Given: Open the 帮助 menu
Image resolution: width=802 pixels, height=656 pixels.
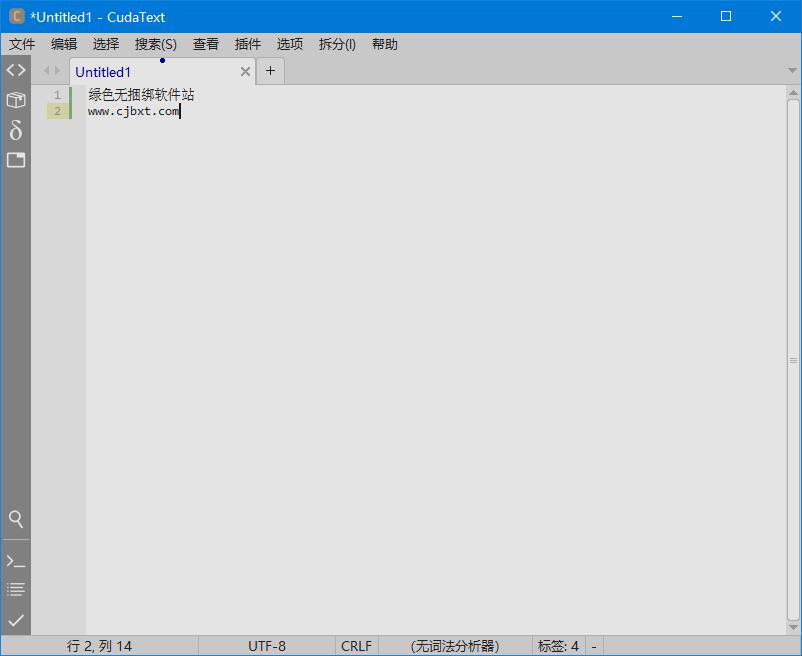Looking at the screenshot, I should pos(385,44).
